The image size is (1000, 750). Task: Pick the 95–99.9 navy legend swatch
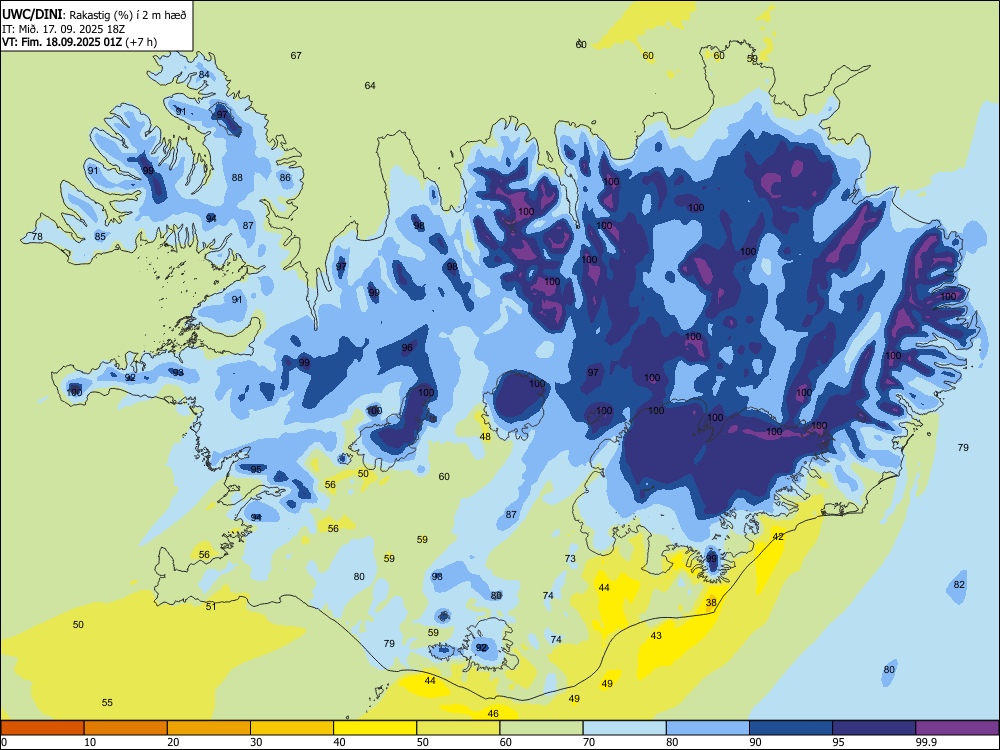(x=874, y=728)
